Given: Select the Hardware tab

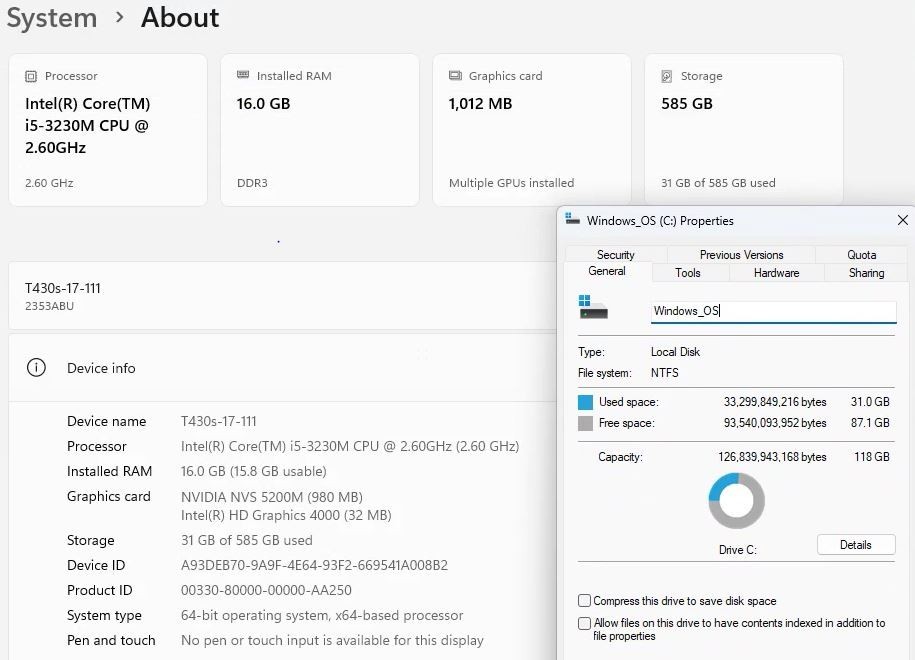Looking at the screenshot, I should pyautogui.click(x=776, y=273).
